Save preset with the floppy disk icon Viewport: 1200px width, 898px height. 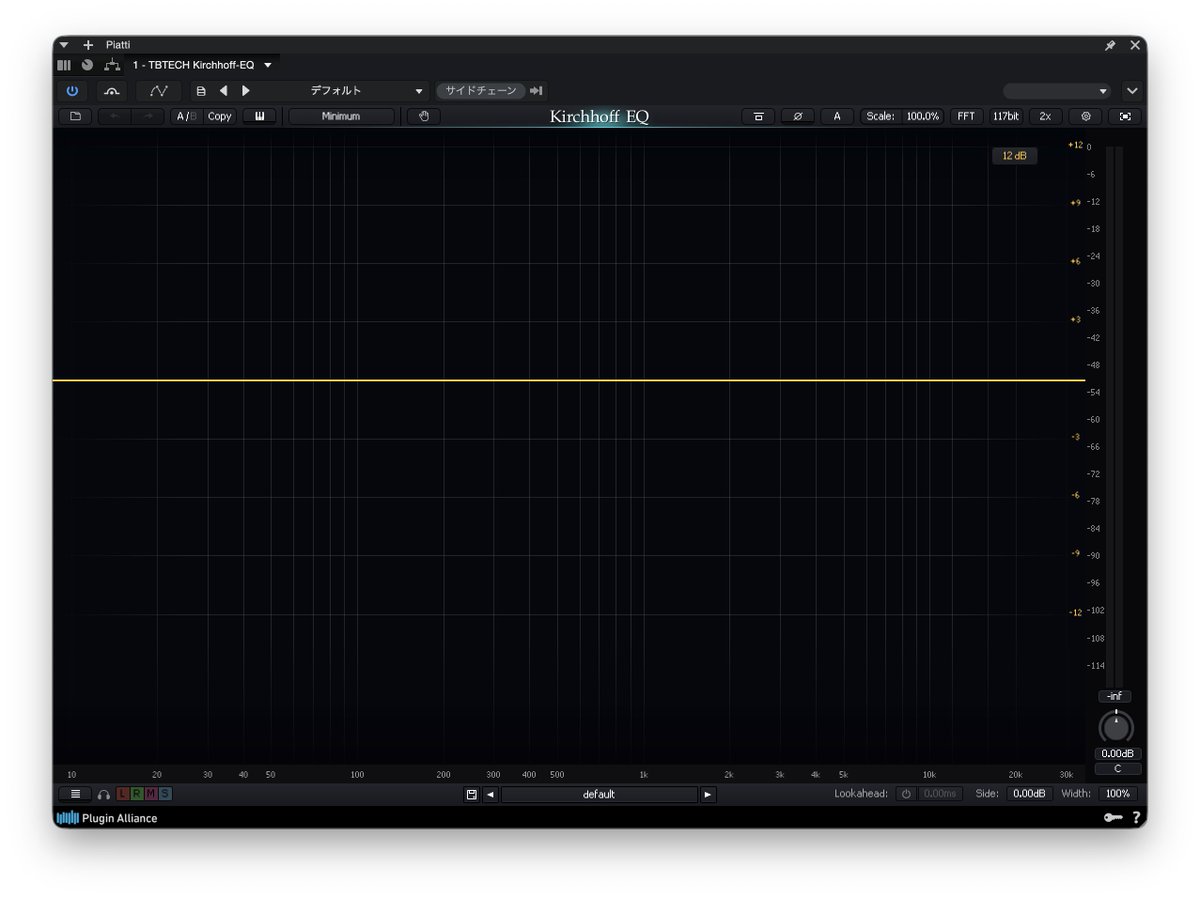coord(471,794)
